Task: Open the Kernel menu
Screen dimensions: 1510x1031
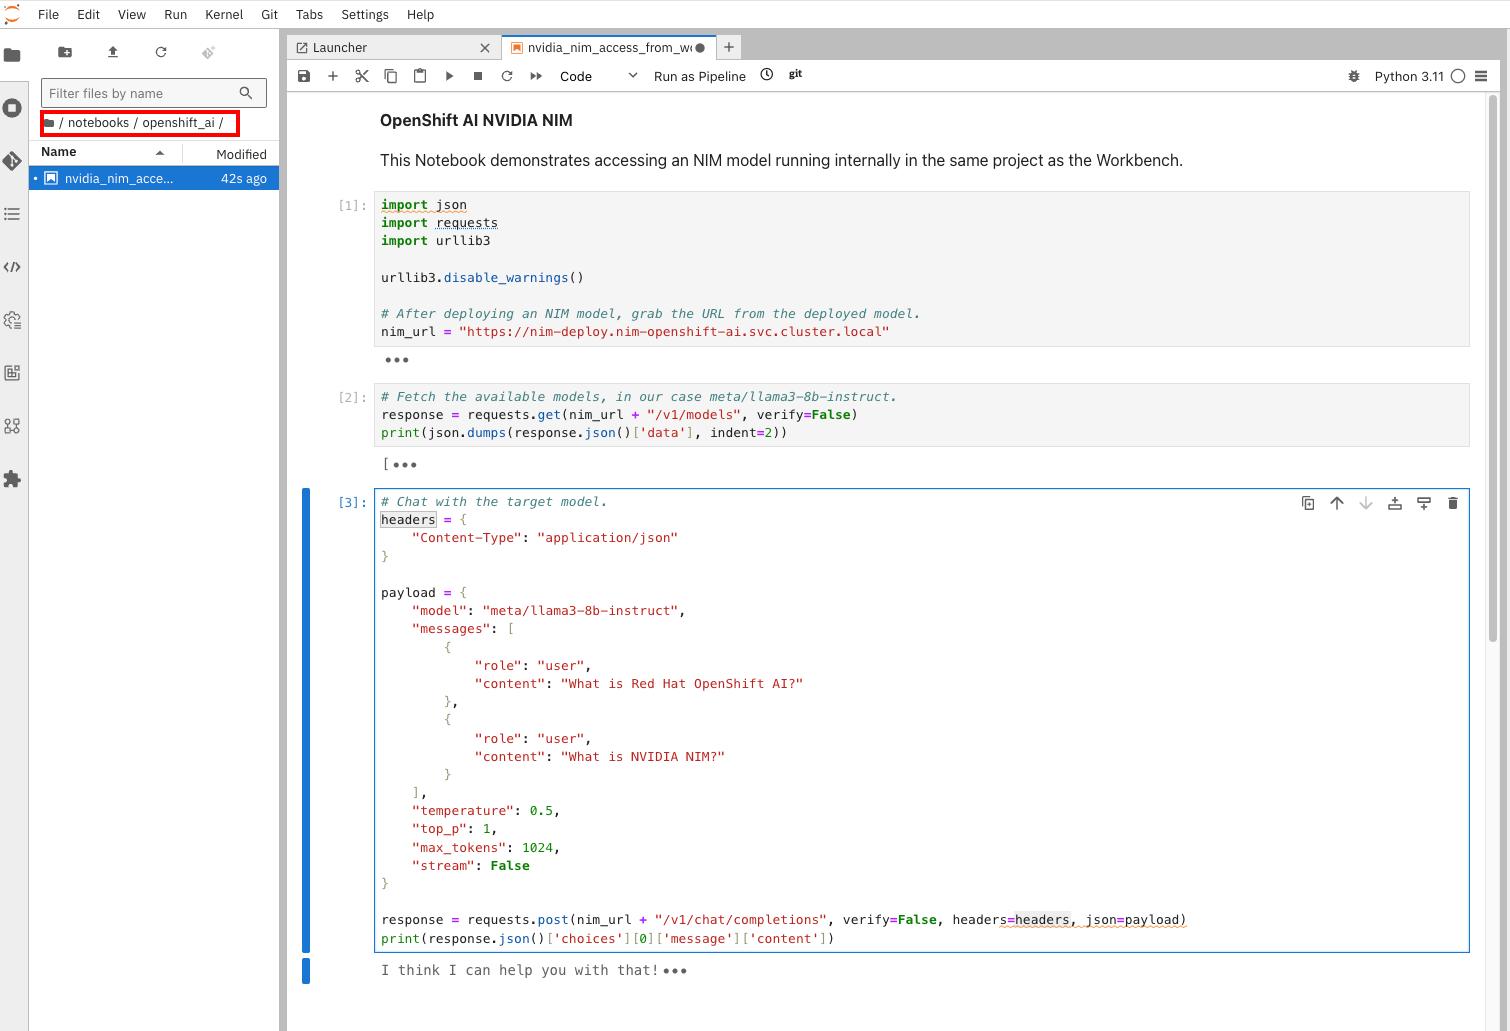Action: coord(224,14)
